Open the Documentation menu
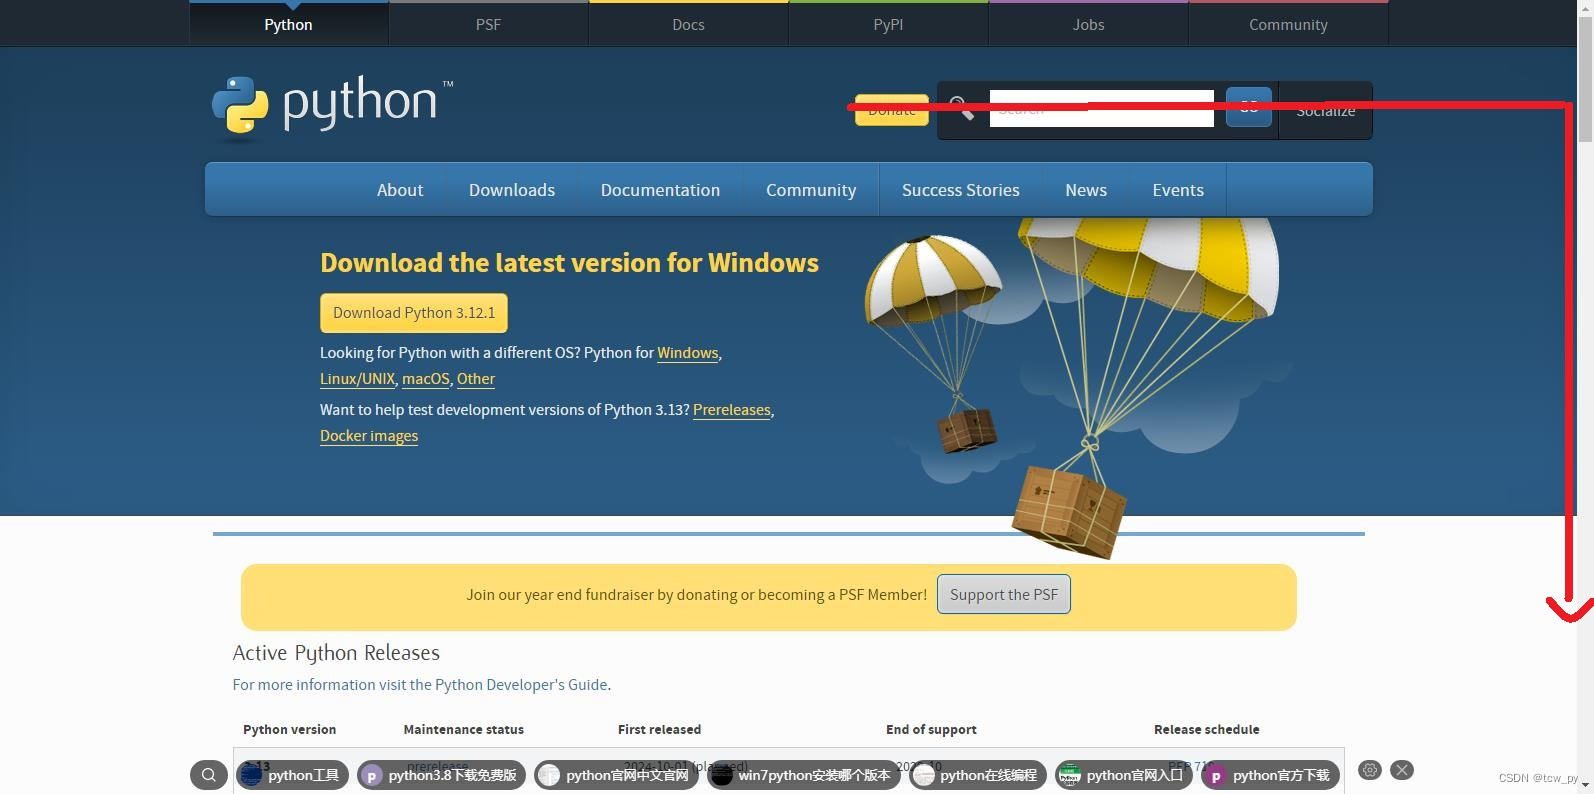Viewport: 1594px width, 794px height. [660, 190]
